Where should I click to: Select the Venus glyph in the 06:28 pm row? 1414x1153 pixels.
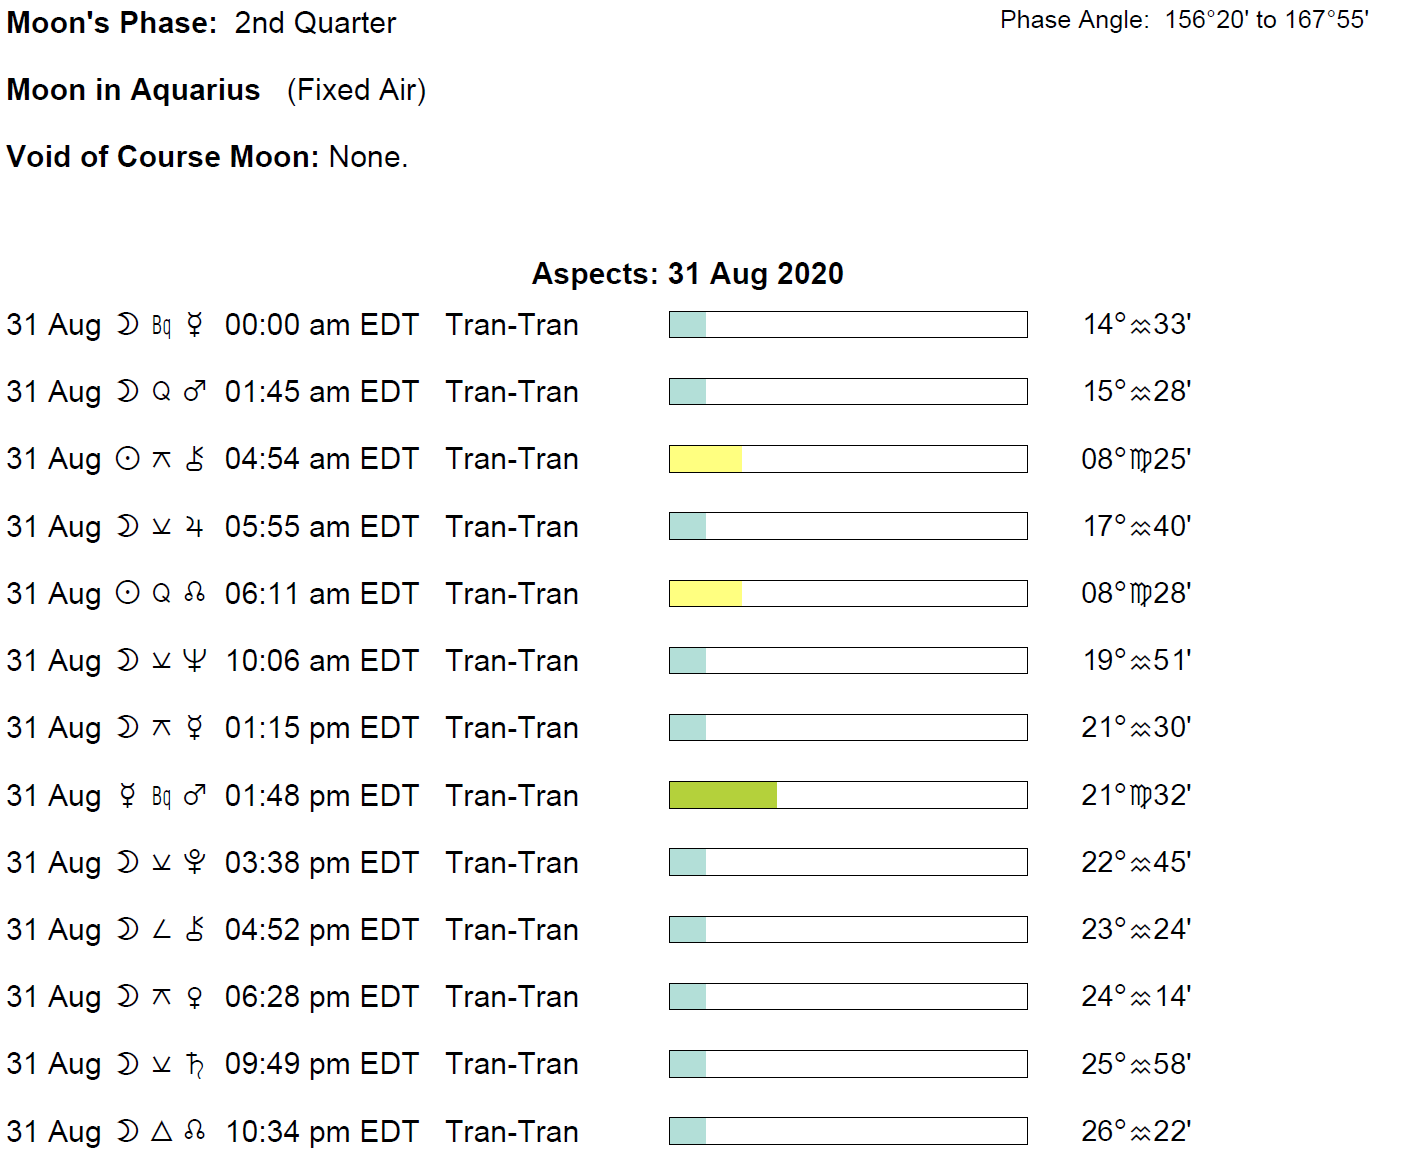pyautogui.click(x=195, y=997)
